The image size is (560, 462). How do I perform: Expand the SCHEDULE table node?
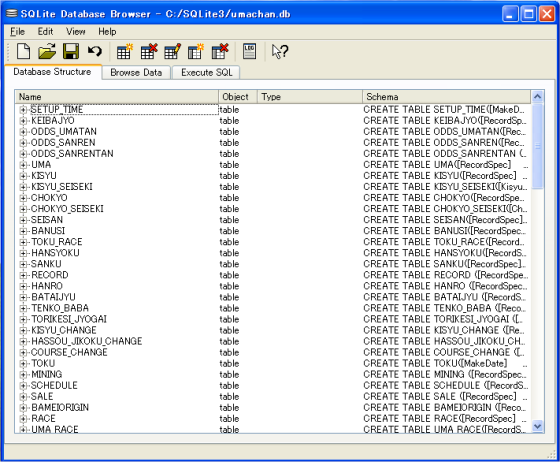click(23, 386)
